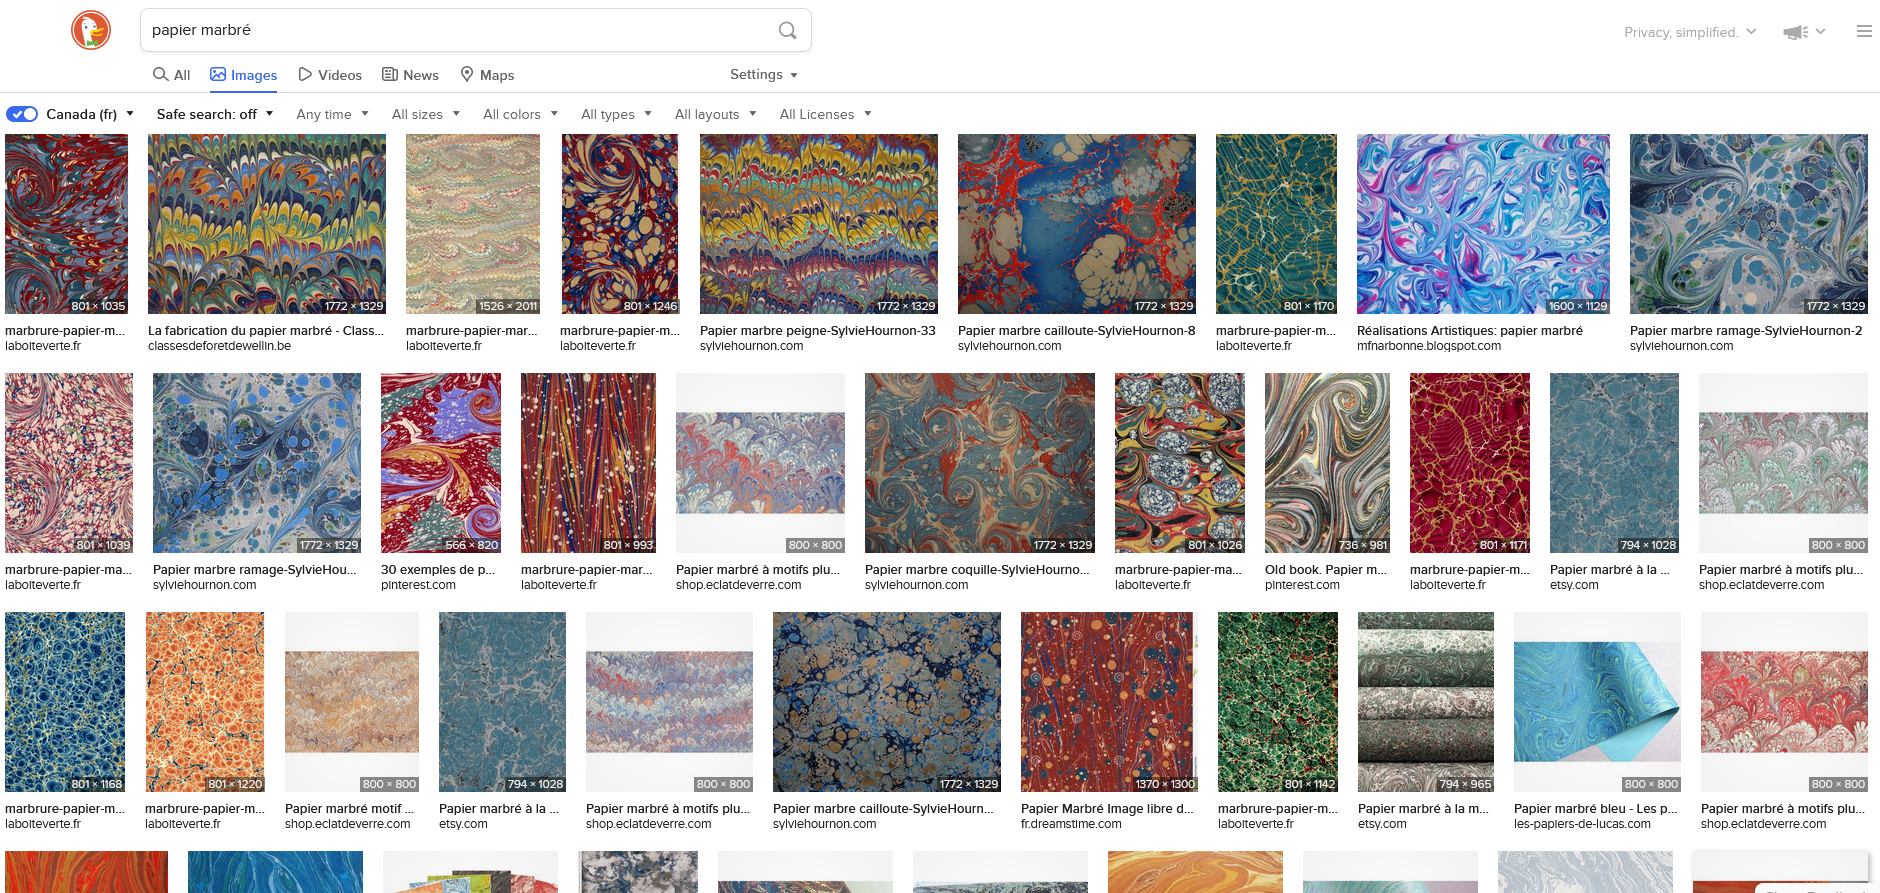1880x893 pixels.
Task: Switch to All results tab
Action: pos(171,75)
